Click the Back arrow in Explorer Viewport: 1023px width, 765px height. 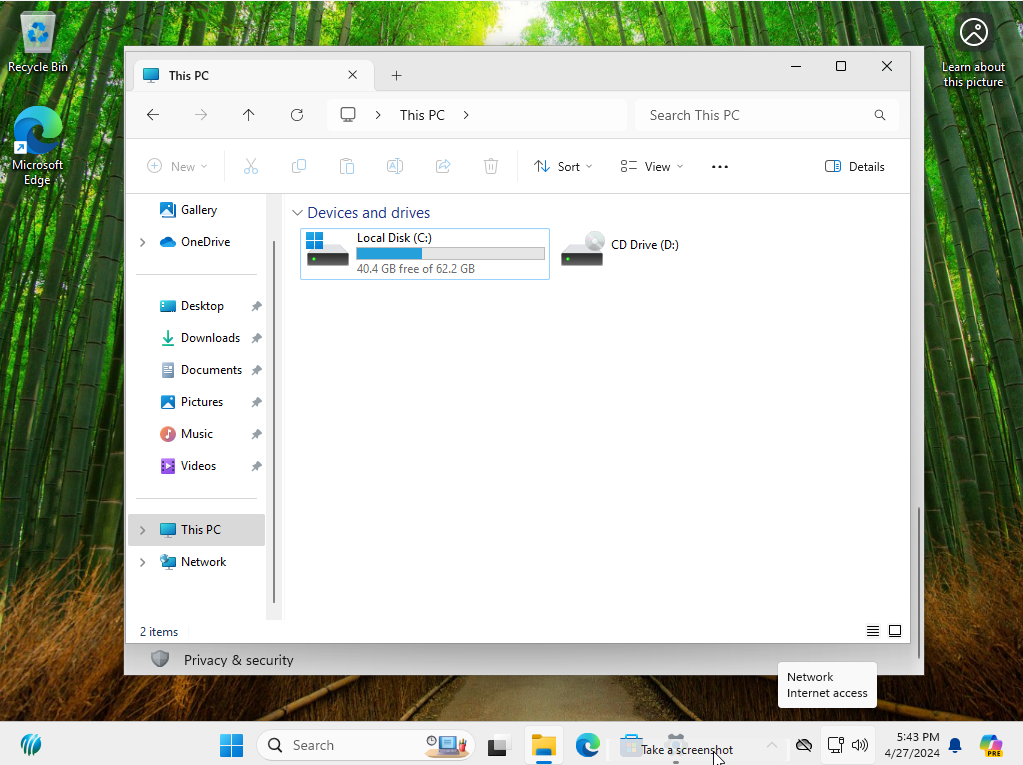point(153,115)
